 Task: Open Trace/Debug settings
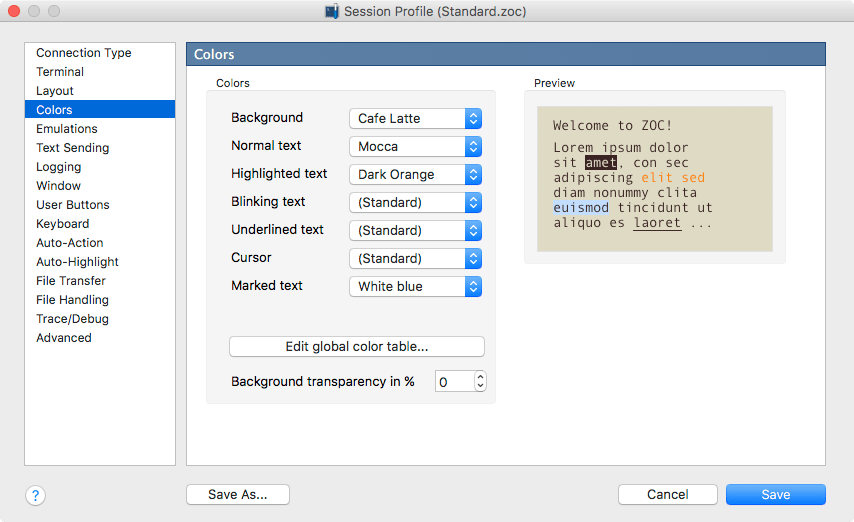[x=100, y=319]
